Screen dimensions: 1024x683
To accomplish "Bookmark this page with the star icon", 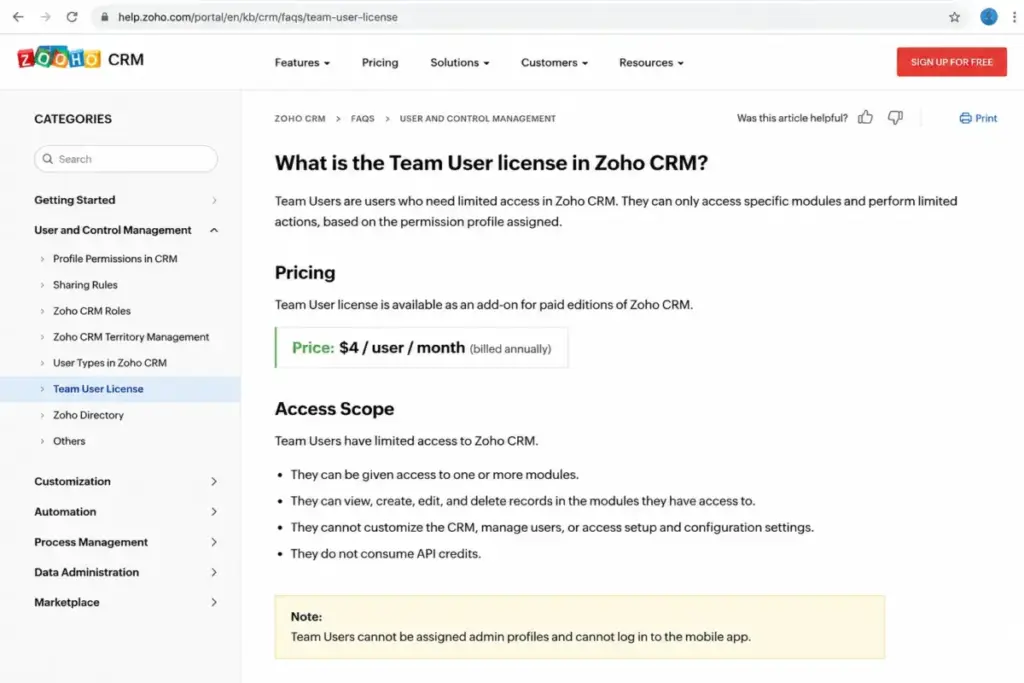I will tap(954, 17).
